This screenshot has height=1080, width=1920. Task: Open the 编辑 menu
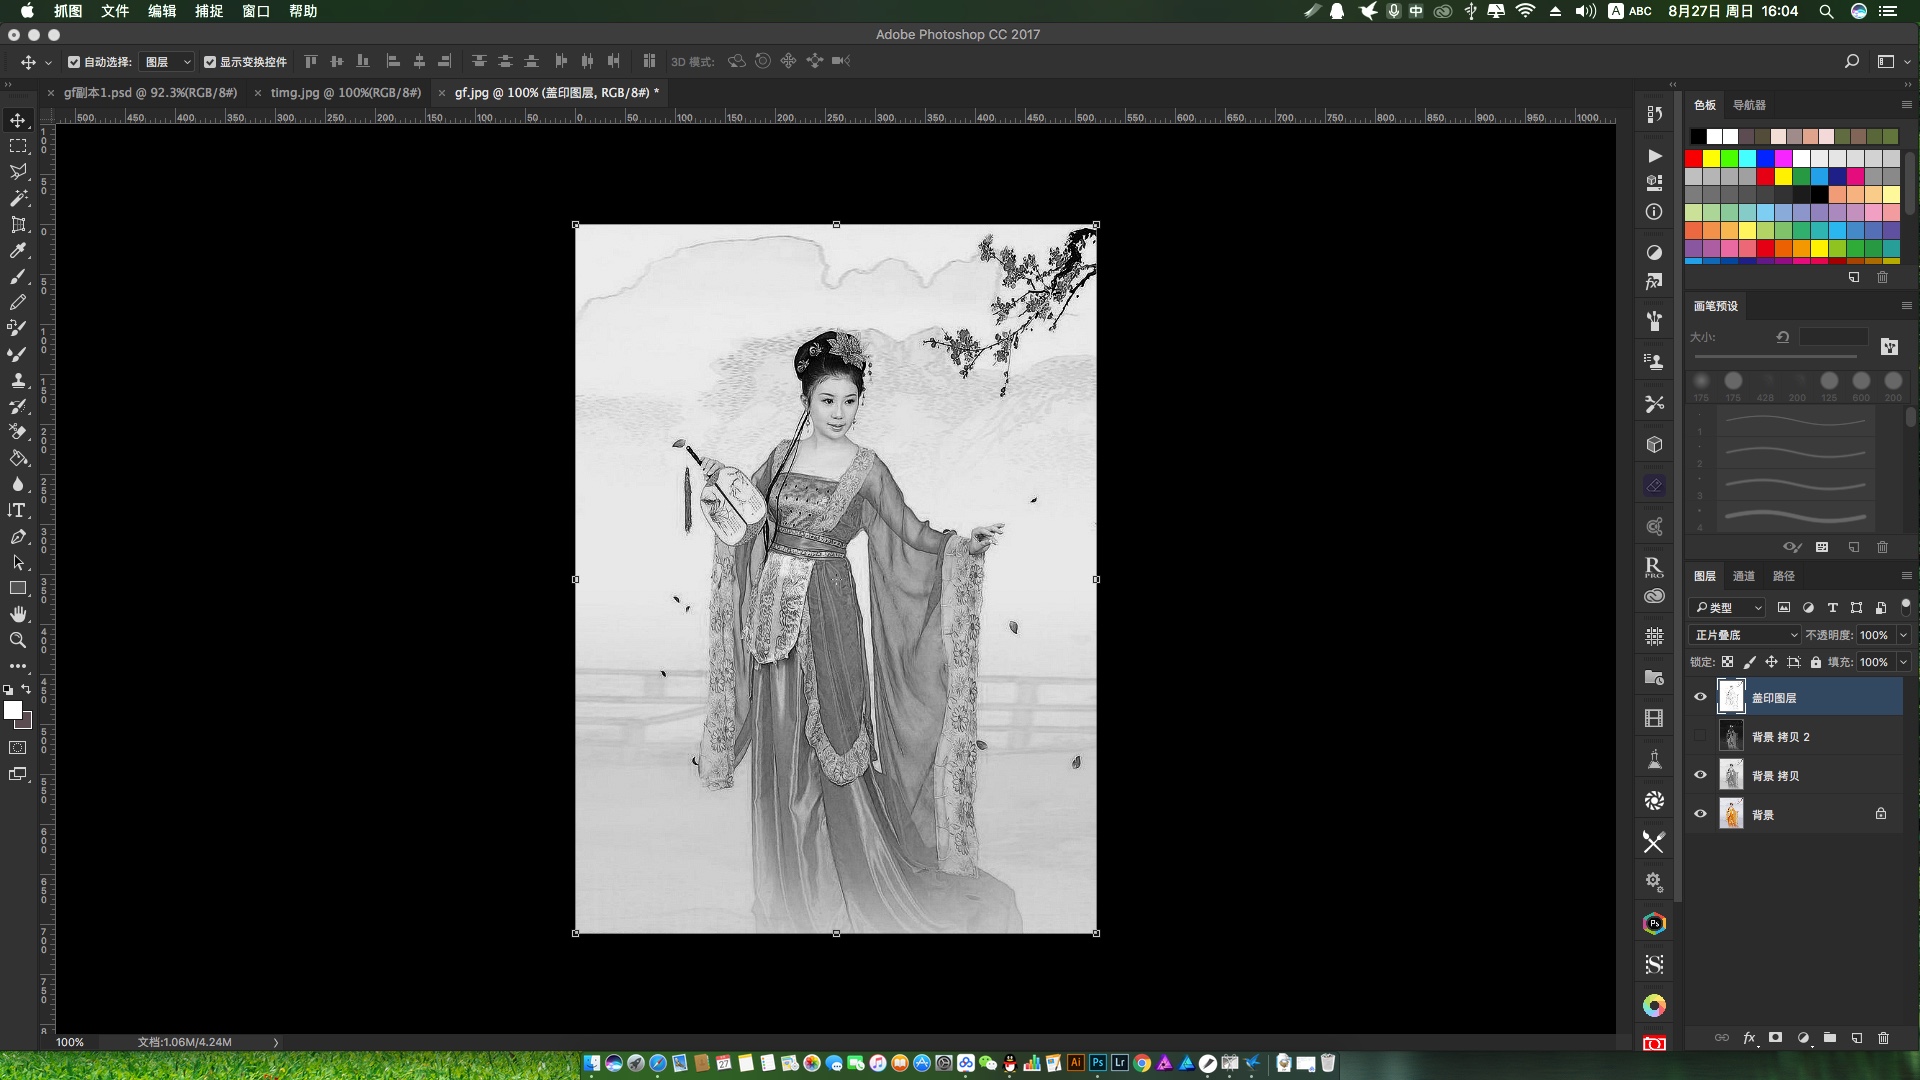point(162,11)
